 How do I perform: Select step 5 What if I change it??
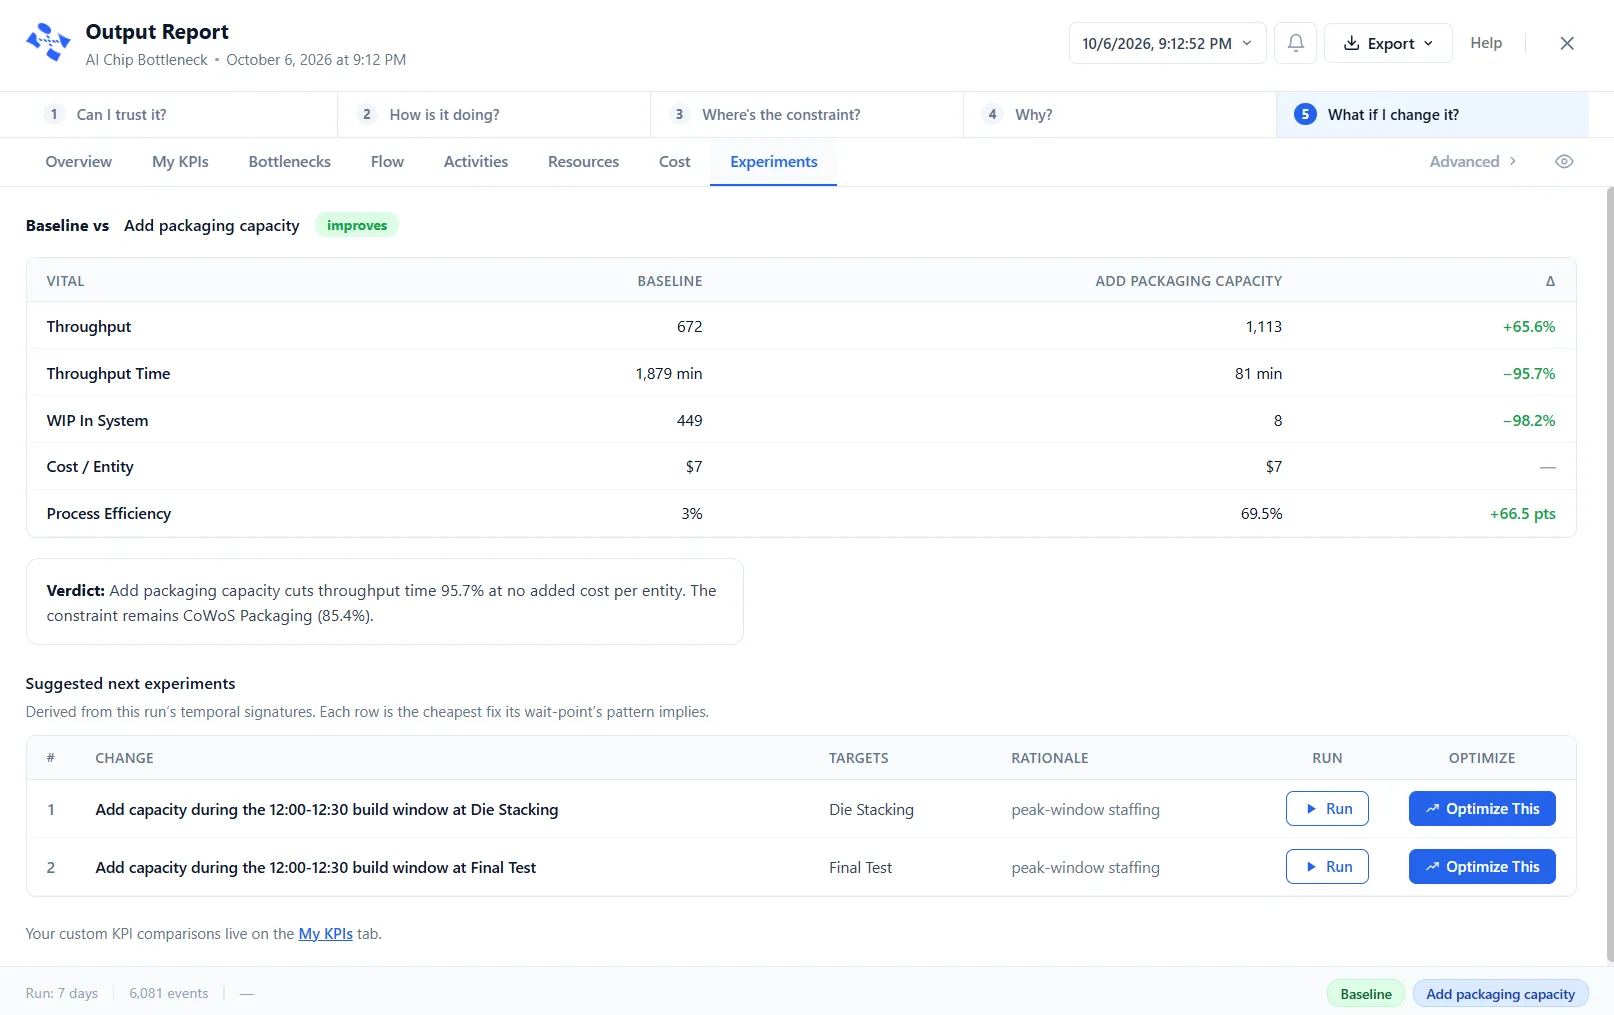click(1432, 115)
